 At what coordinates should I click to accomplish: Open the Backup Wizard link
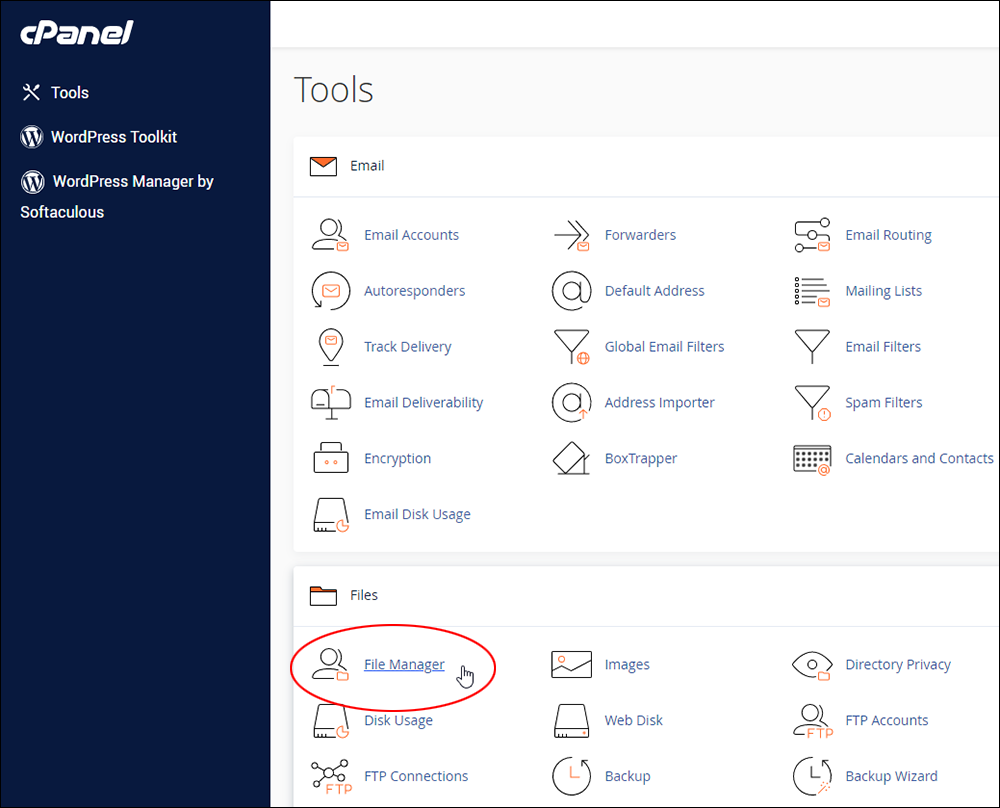pyautogui.click(x=891, y=777)
